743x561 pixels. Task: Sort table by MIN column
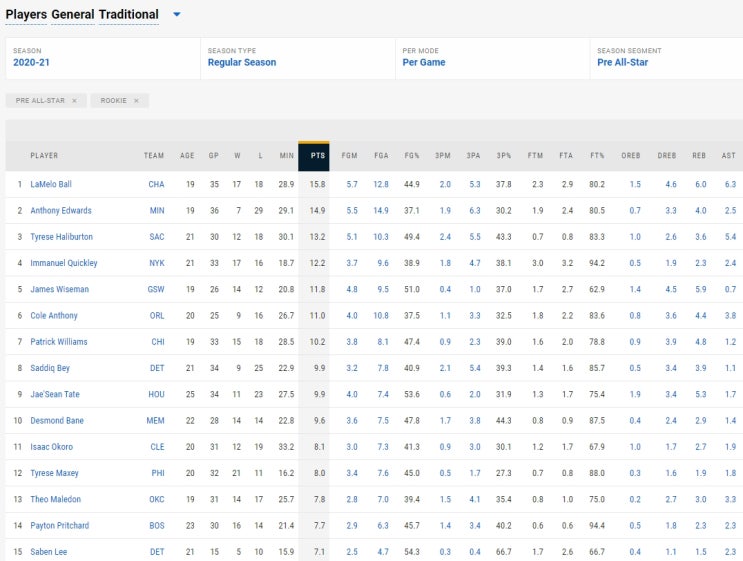pyautogui.click(x=287, y=156)
